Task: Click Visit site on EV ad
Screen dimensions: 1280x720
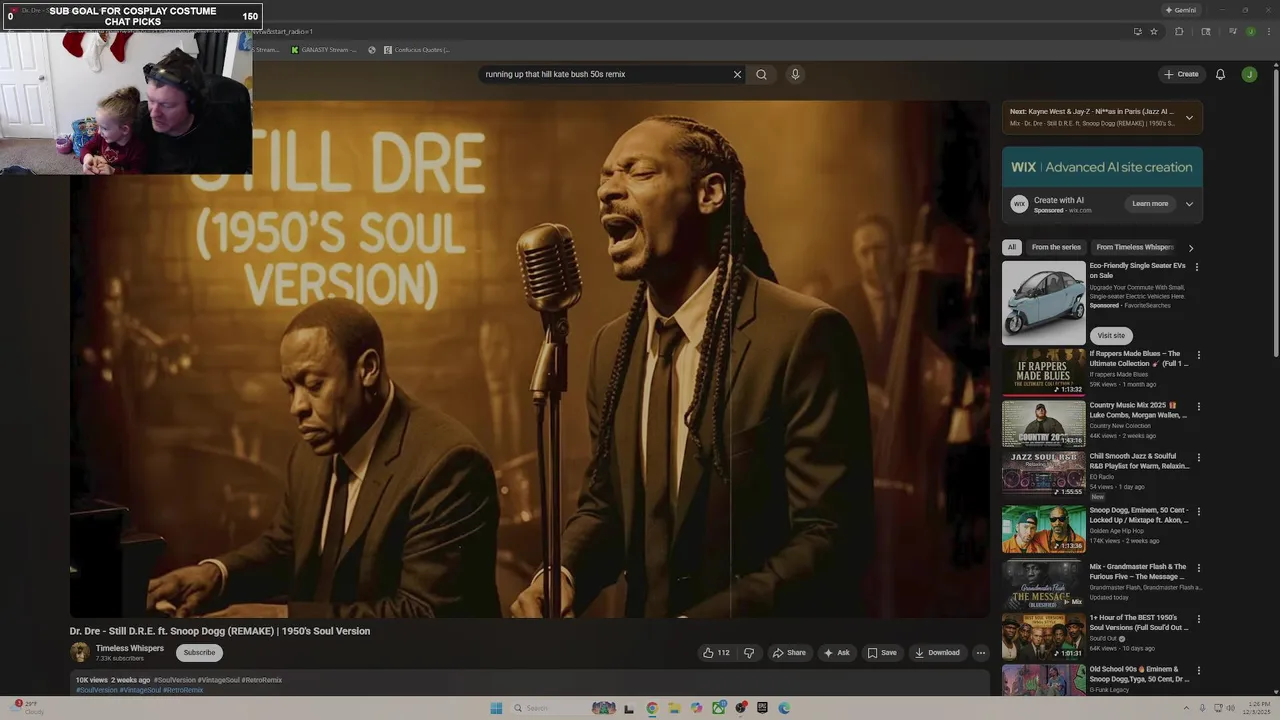Action: click(1111, 336)
